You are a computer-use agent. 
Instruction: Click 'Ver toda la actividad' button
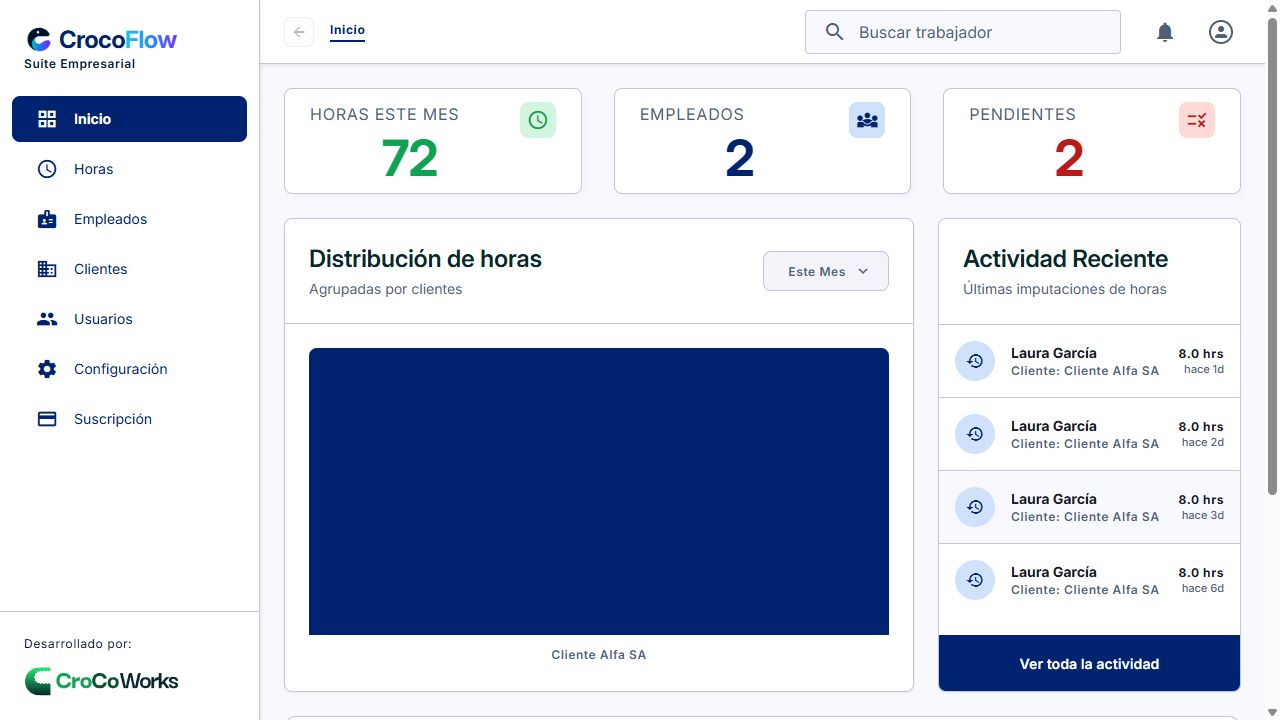(x=1089, y=663)
